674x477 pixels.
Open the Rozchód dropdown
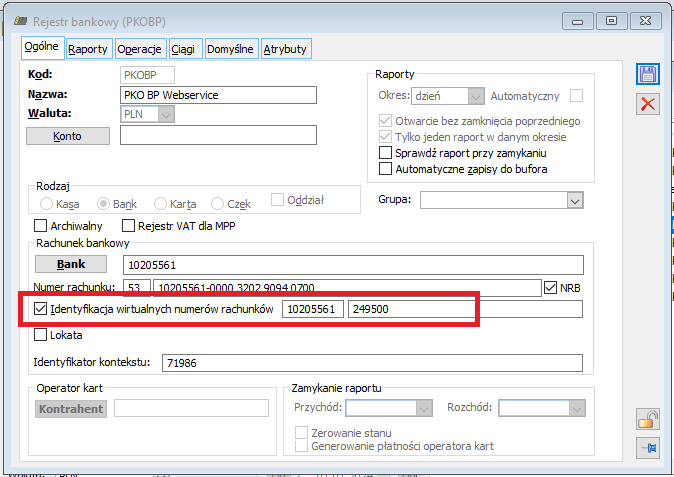tap(577, 408)
